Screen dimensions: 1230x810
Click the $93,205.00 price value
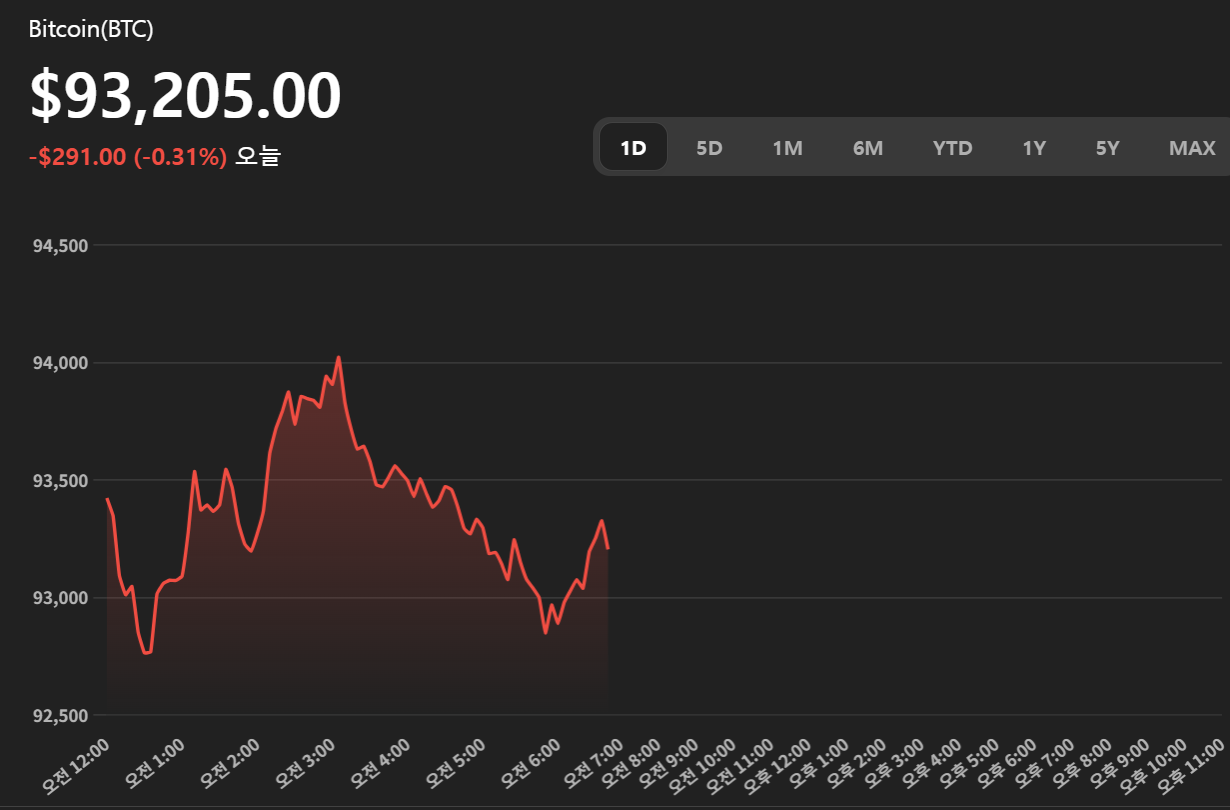186,95
